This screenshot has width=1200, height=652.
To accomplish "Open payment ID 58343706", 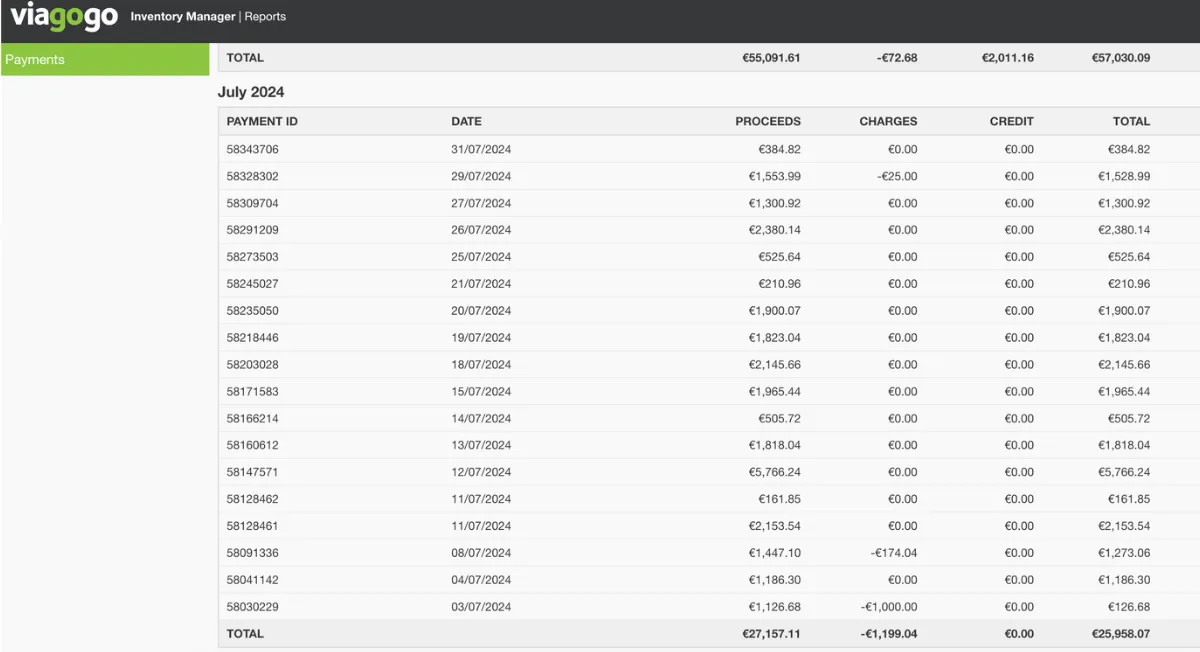I will (x=252, y=150).
